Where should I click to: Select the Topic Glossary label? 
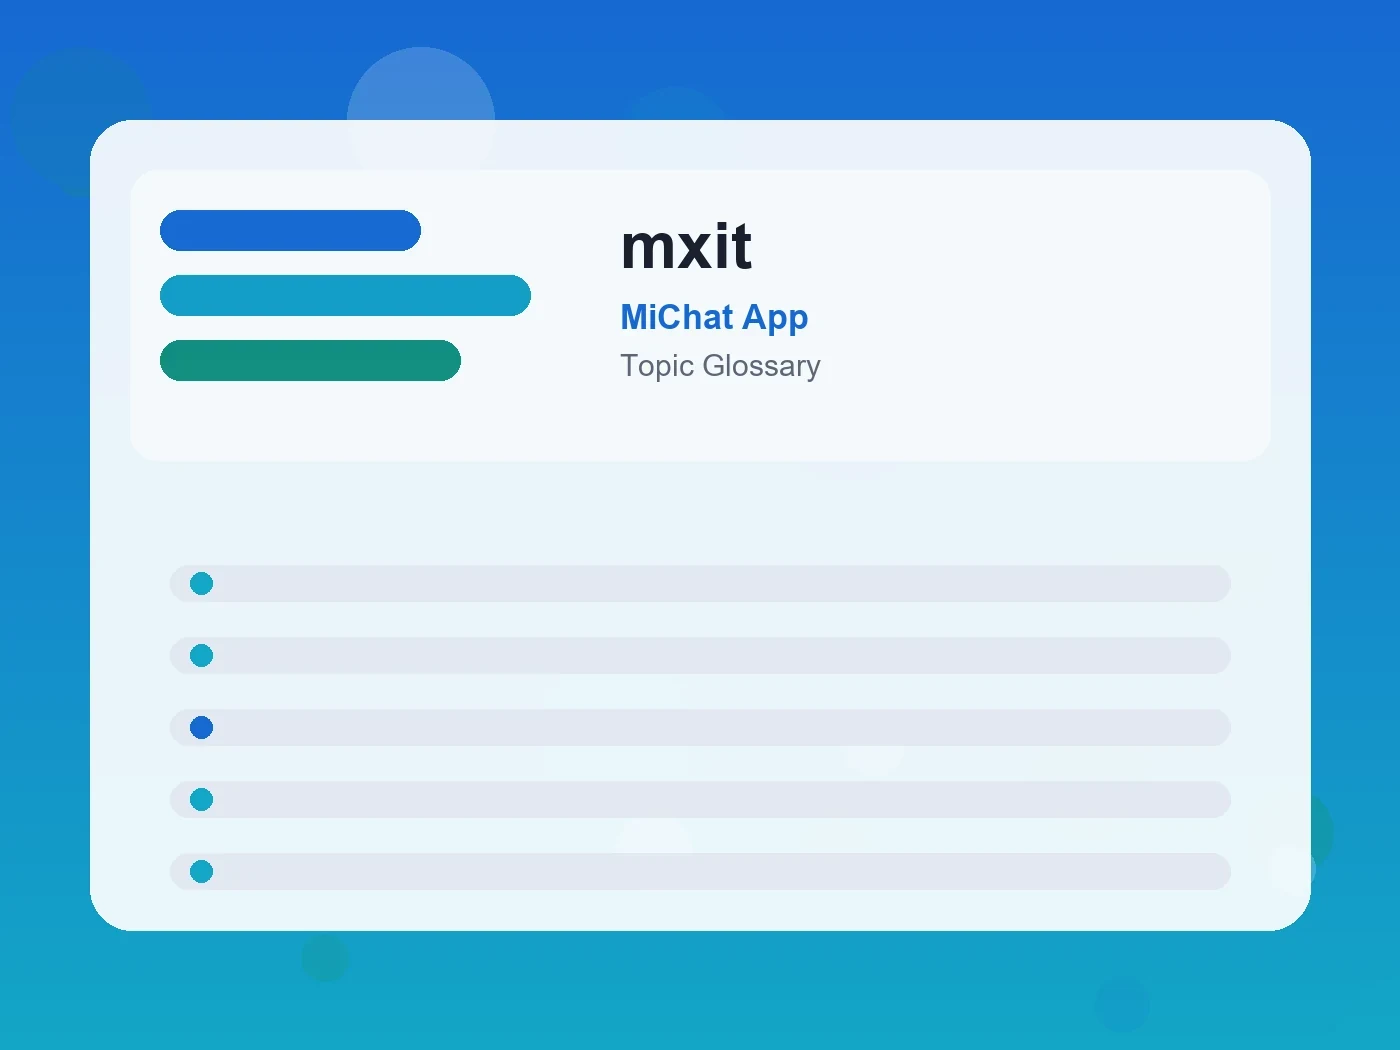(720, 366)
